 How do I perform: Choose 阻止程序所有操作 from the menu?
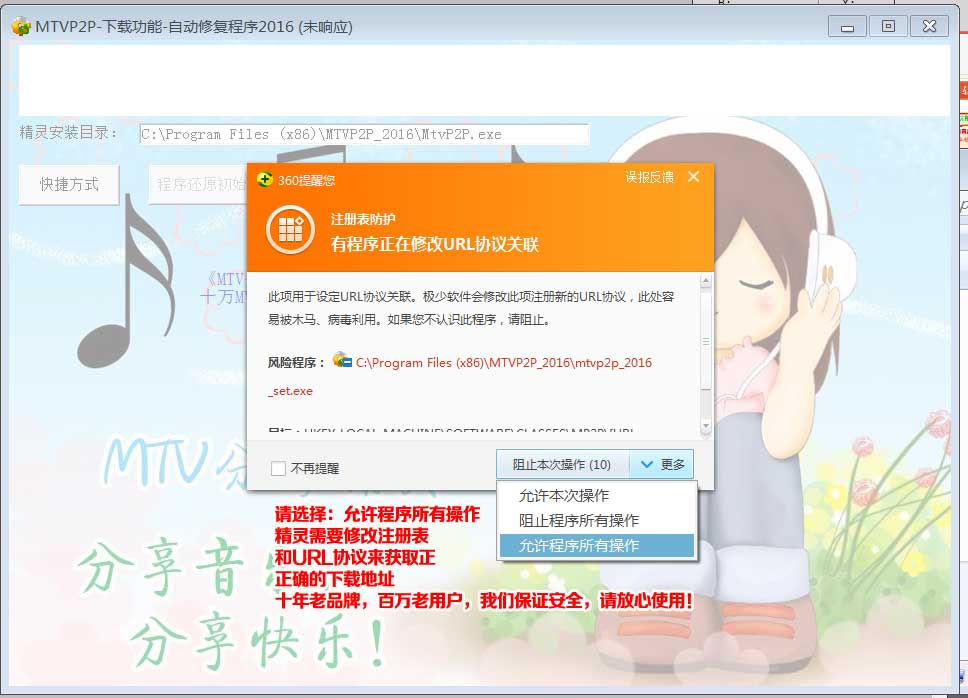tap(578, 520)
